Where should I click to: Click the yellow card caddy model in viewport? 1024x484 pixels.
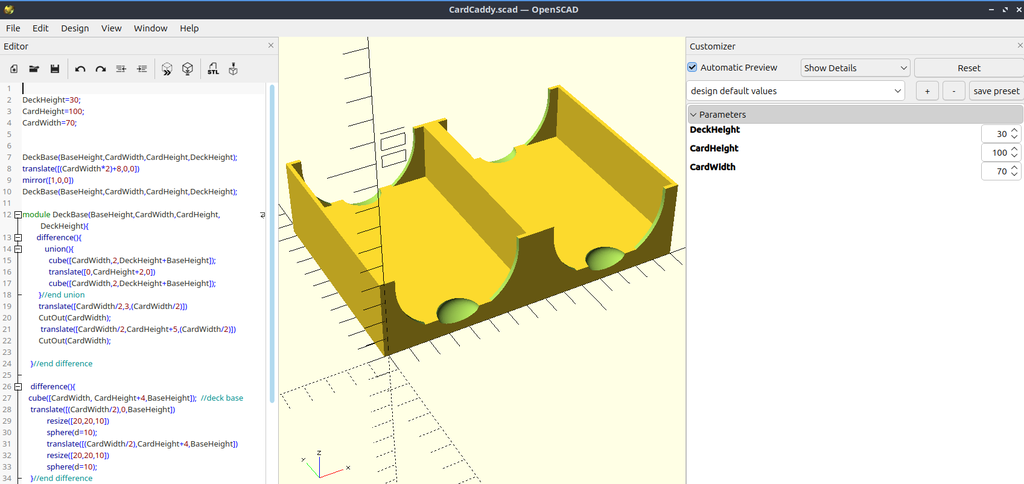coord(480,222)
